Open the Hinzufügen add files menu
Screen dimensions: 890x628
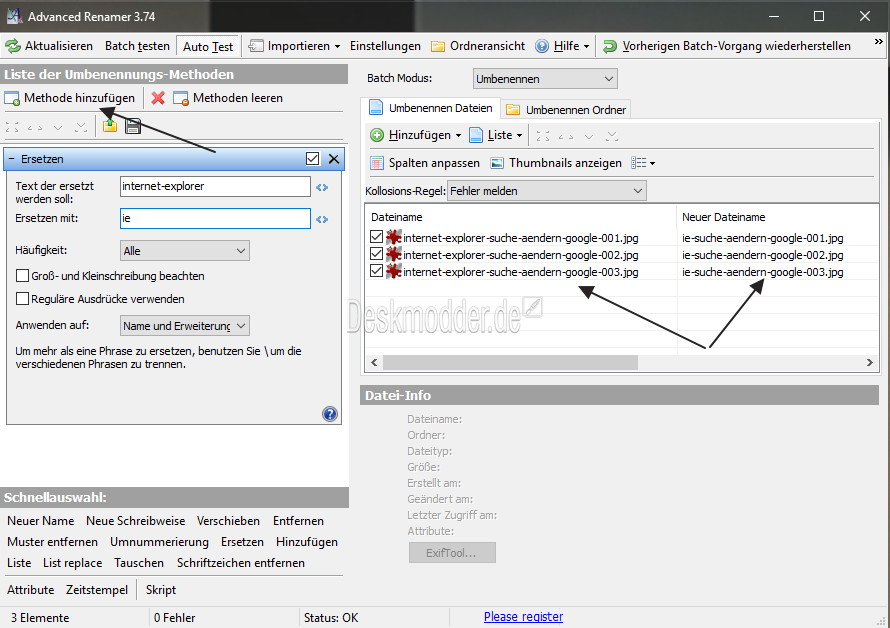[415, 135]
